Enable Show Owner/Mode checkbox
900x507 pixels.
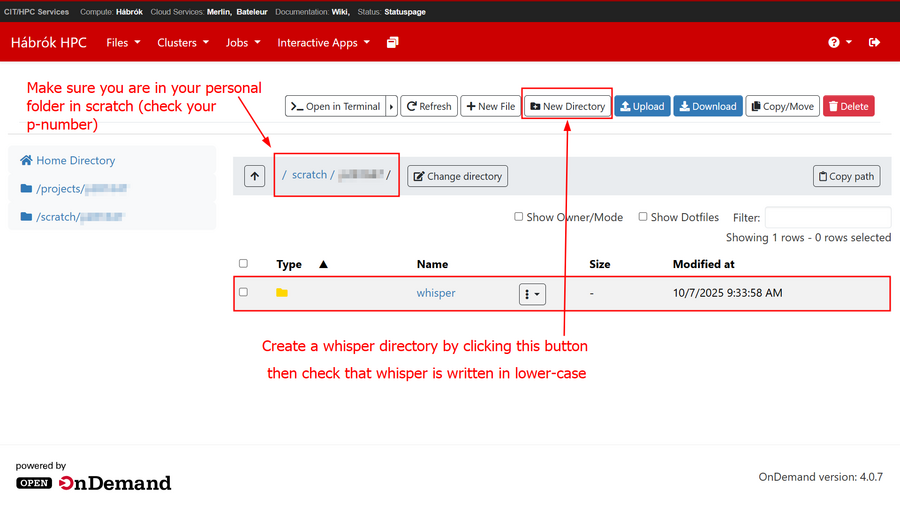coord(518,217)
